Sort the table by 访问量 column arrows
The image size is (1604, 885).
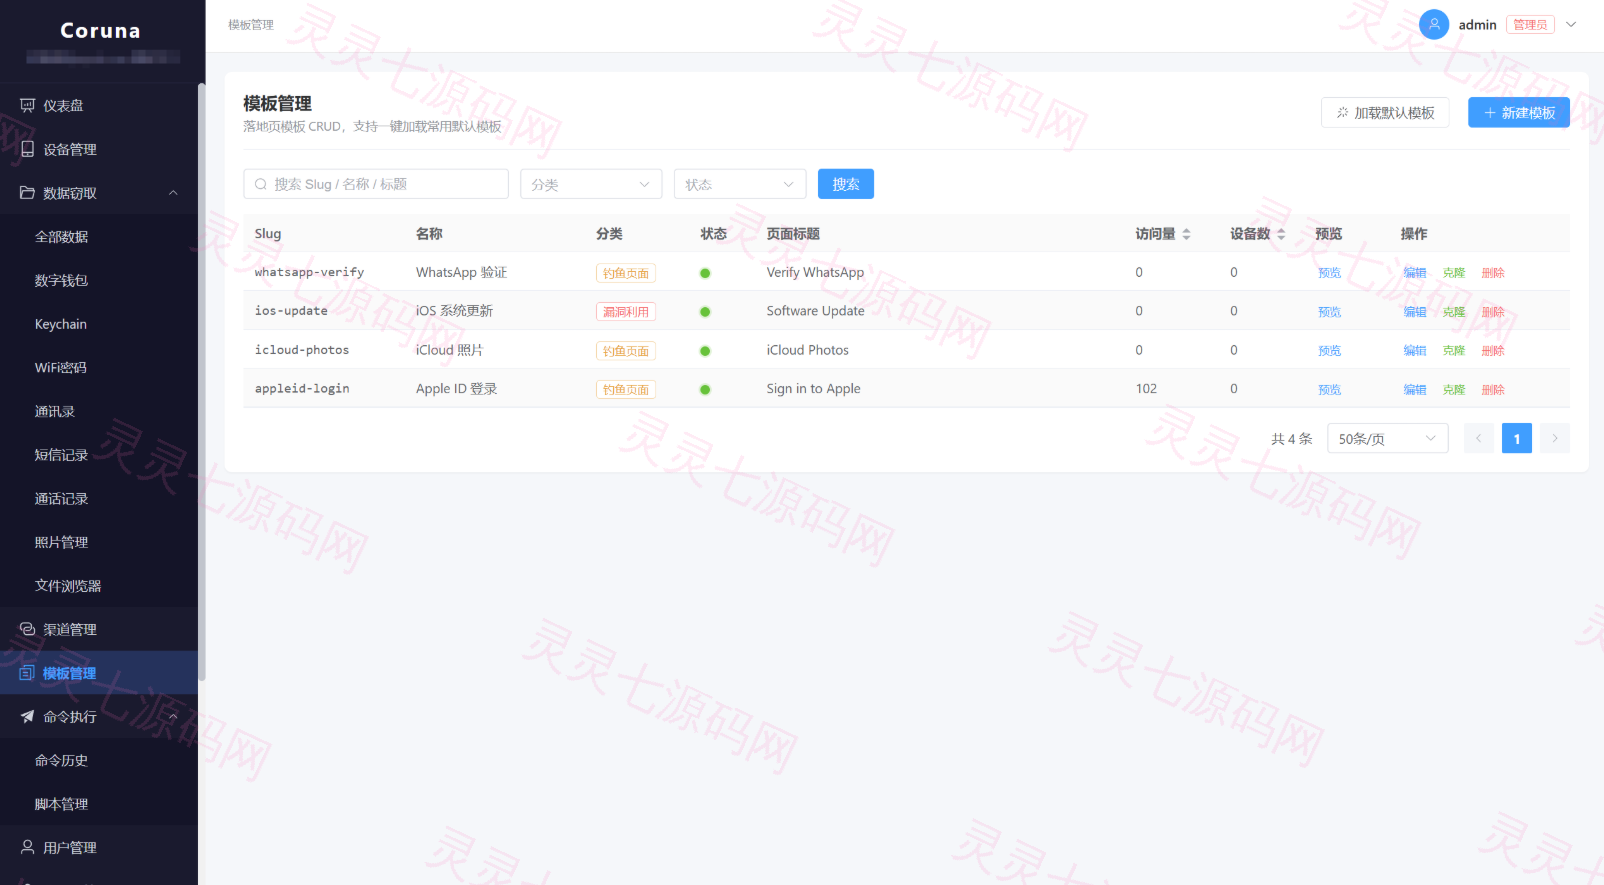[x=1186, y=234]
